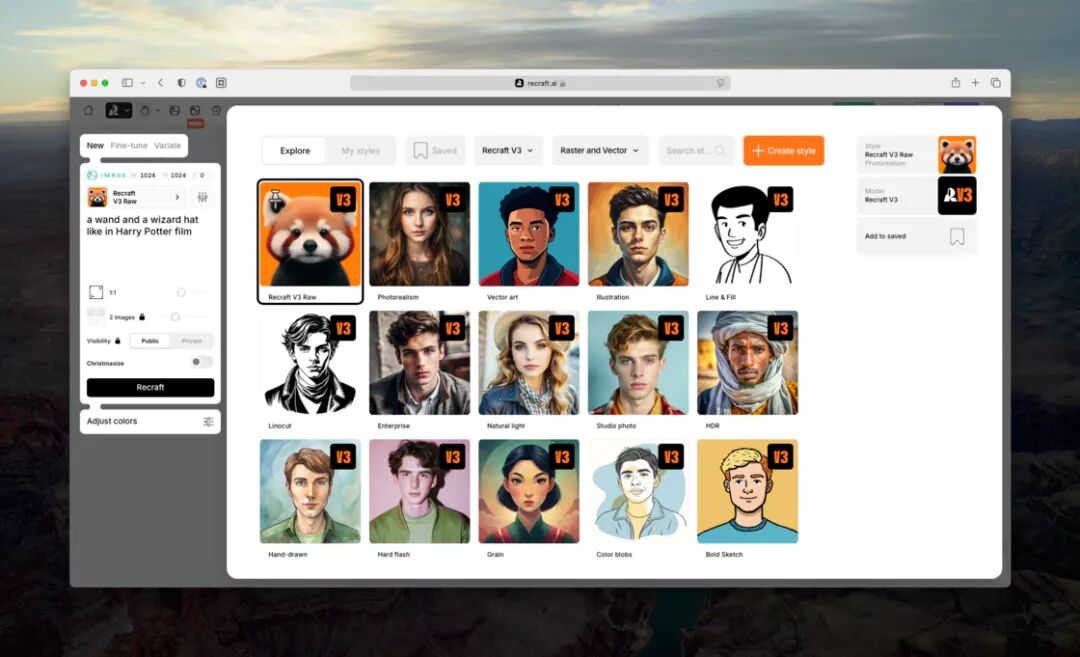
Task: Click the reader icon in the address bar
Action: pyautogui.click(x=720, y=83)
